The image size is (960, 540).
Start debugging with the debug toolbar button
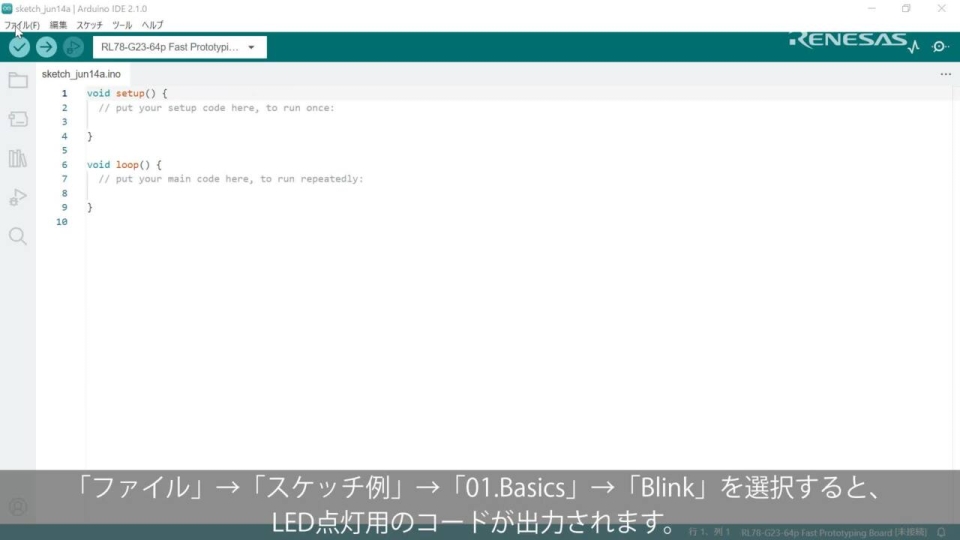point(73,47)
